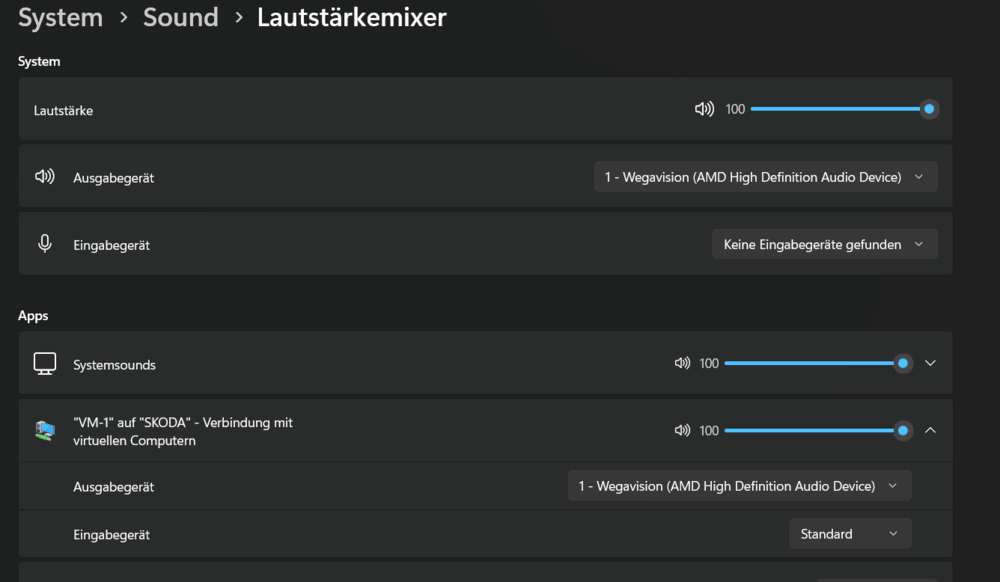Mute Systemsounds via its speaker icon

[x=682, y=363]
